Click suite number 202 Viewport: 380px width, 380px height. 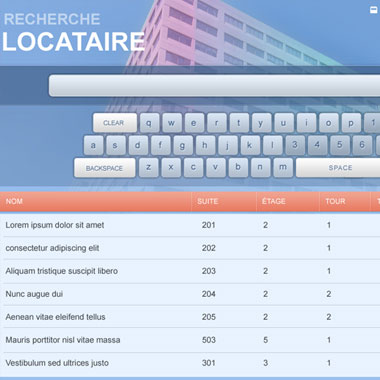[208, 248]
